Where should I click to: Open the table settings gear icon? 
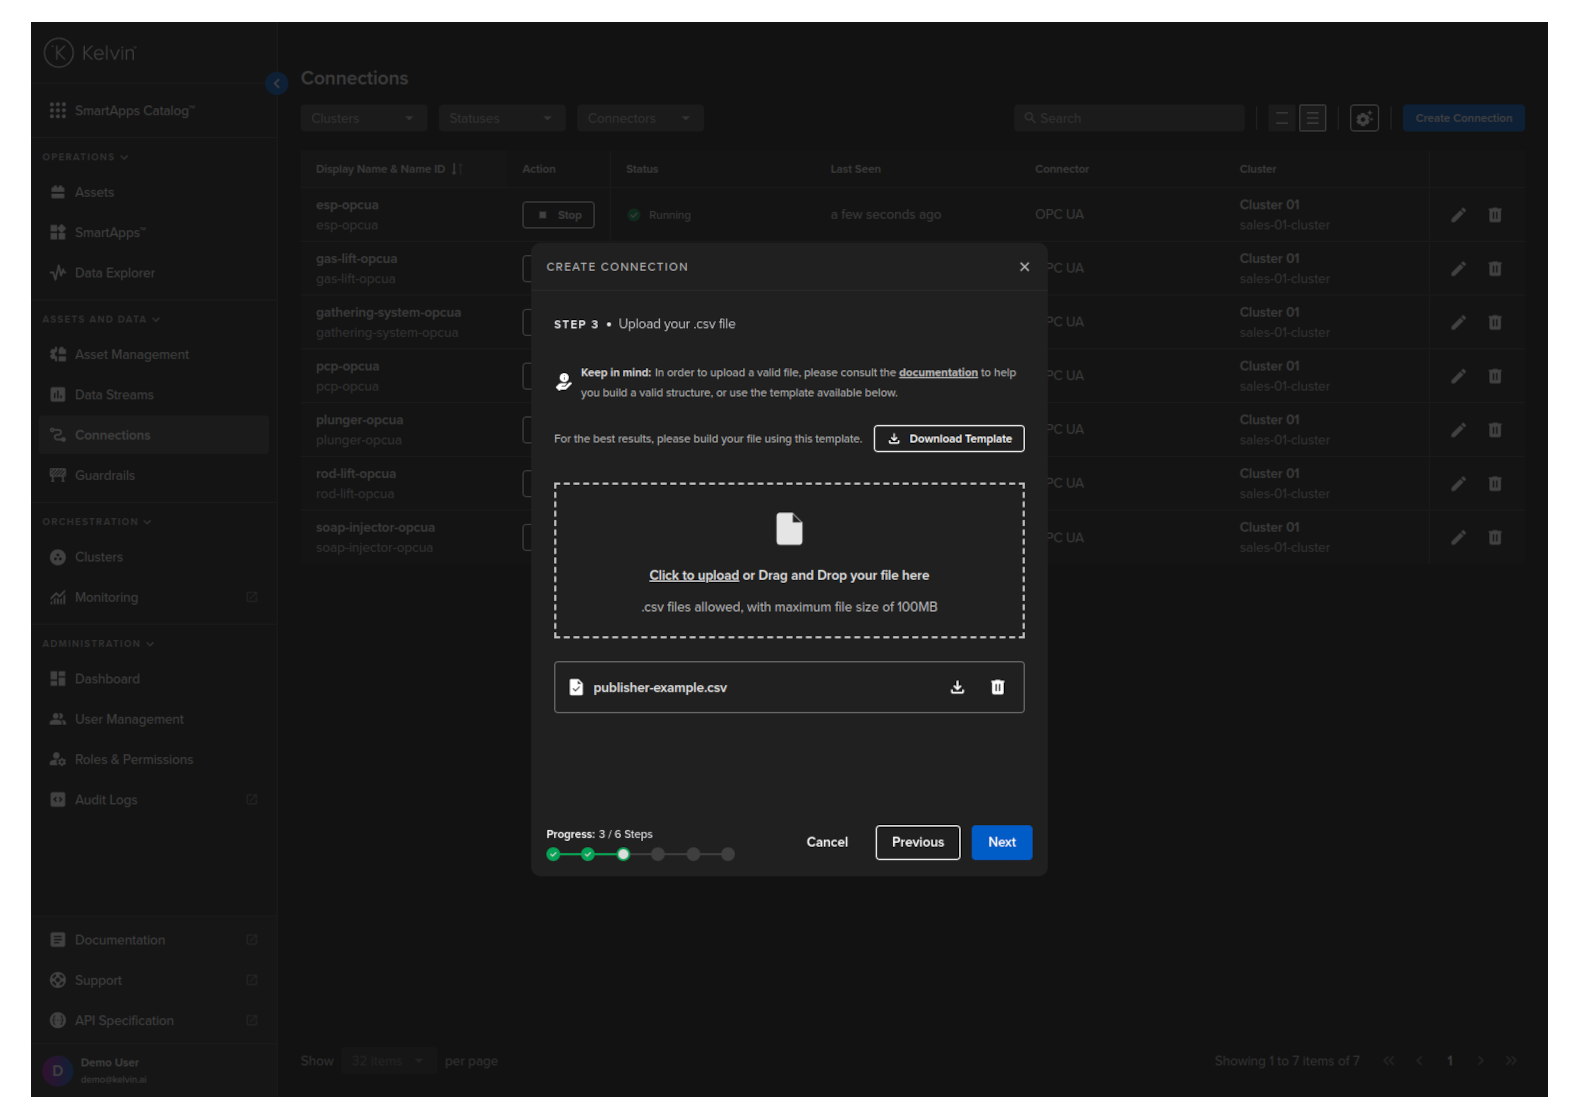pos(1364,119)
